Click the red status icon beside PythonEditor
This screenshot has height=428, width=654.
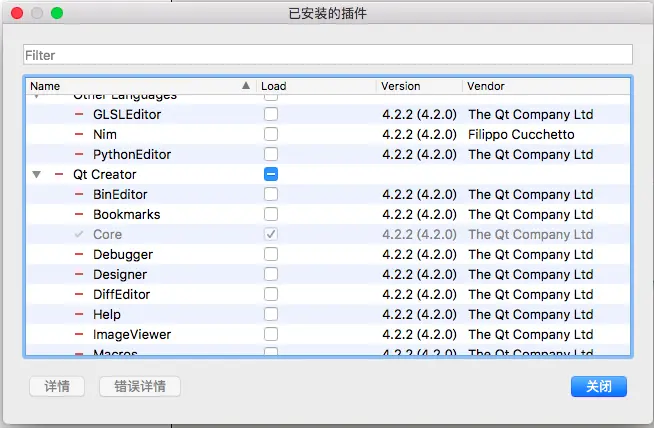click(79, 154)
